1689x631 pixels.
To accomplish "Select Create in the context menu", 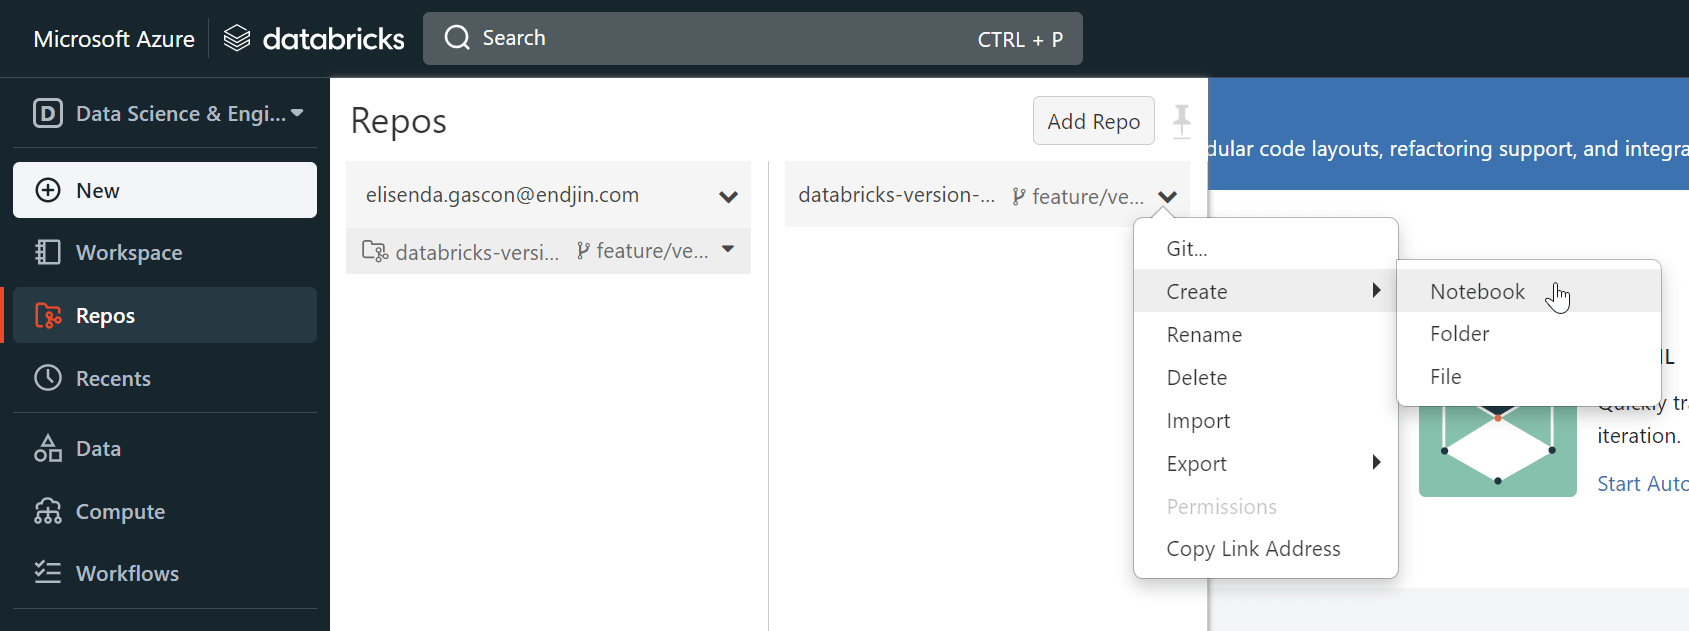I will pos(1266,291).
